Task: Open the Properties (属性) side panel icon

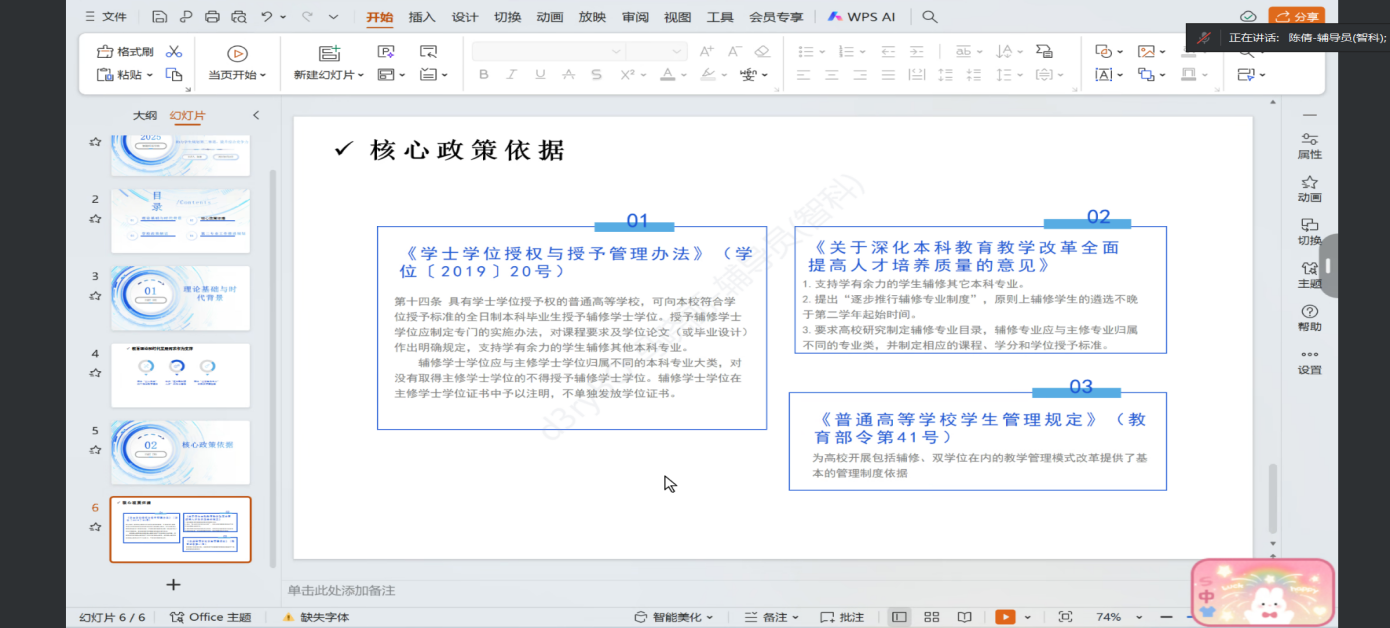Action: pyautogui.click(x=1309, y=145)
